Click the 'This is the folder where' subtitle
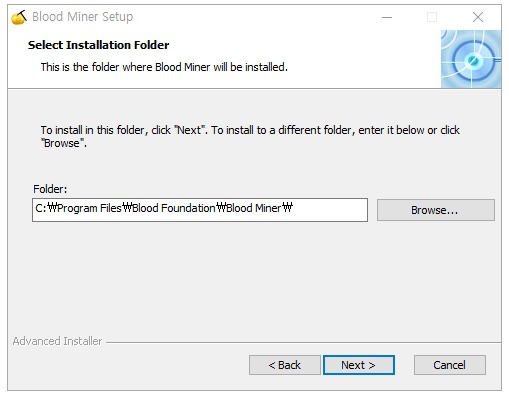This screenshot has height=394, width=509. [x=164, y=67]
